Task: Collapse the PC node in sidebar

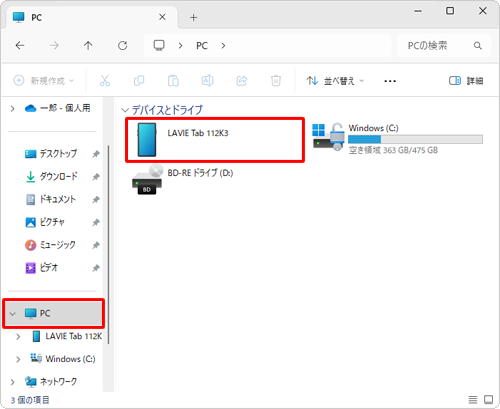Action: coord(13,314)
